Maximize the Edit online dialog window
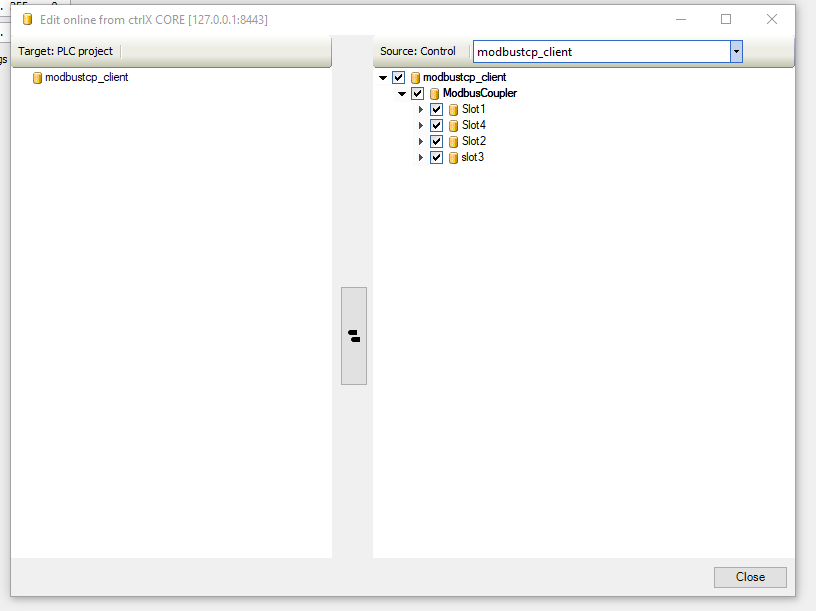The image size is (816, 611). pyautogui.click(x=726, y=19)
